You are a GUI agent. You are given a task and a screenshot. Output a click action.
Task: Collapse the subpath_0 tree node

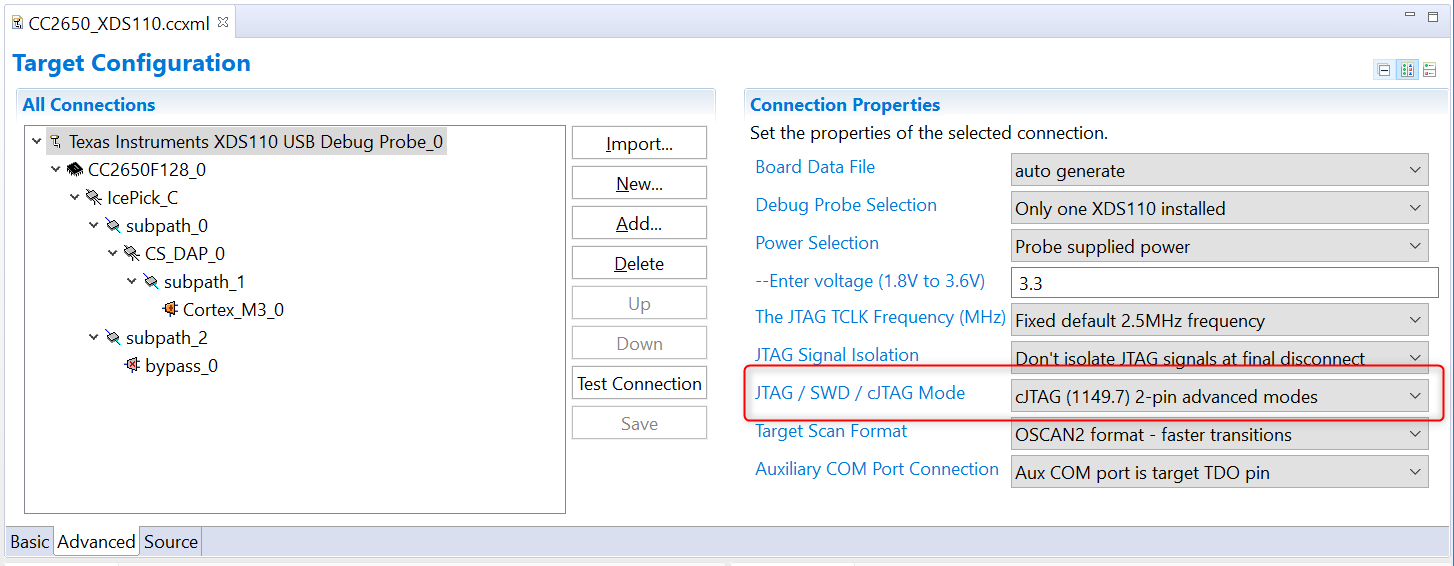pos(94,226)
